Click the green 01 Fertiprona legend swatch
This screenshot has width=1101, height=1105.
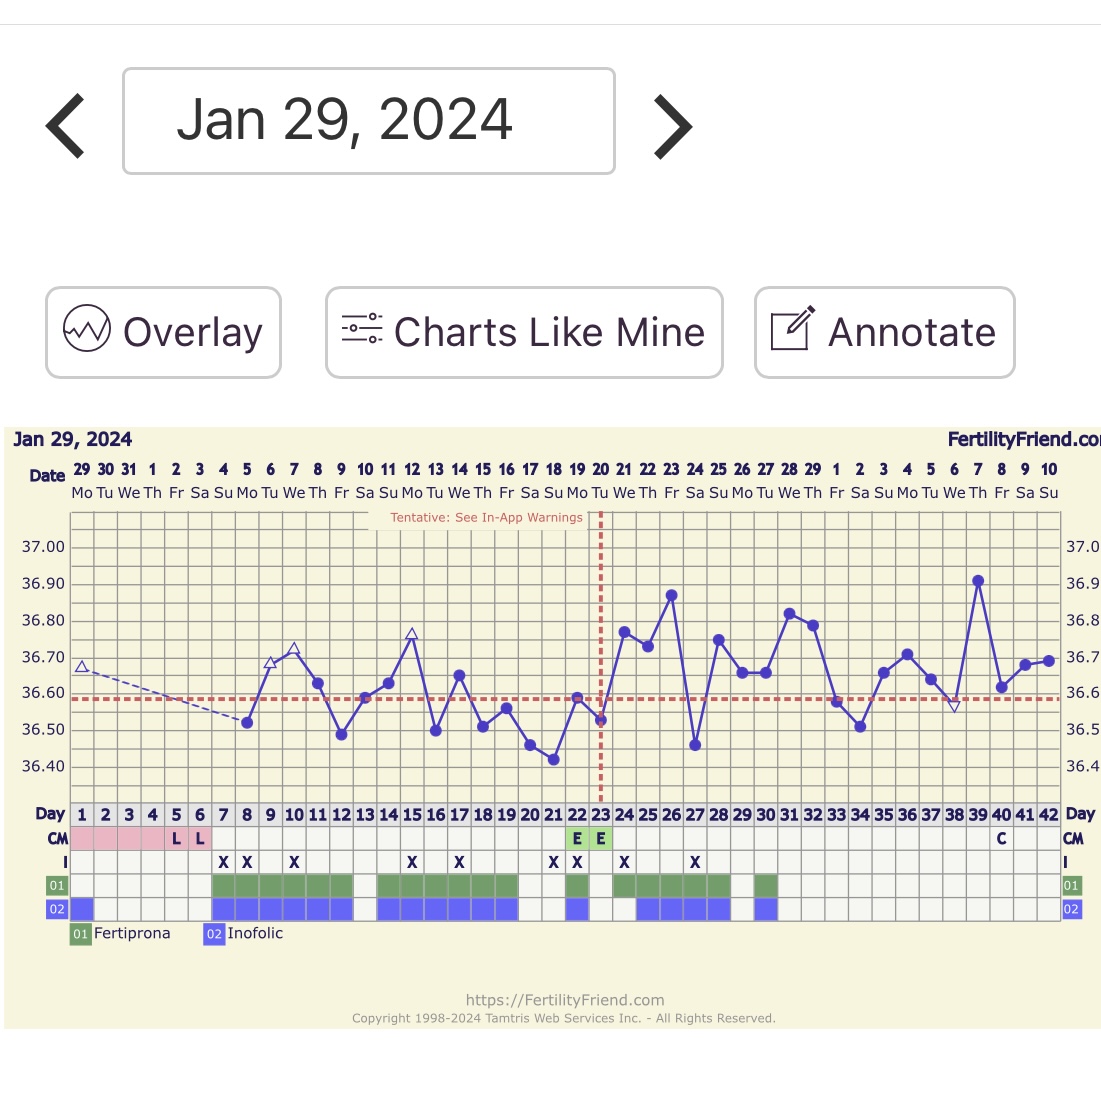click(x=80, y=934)
